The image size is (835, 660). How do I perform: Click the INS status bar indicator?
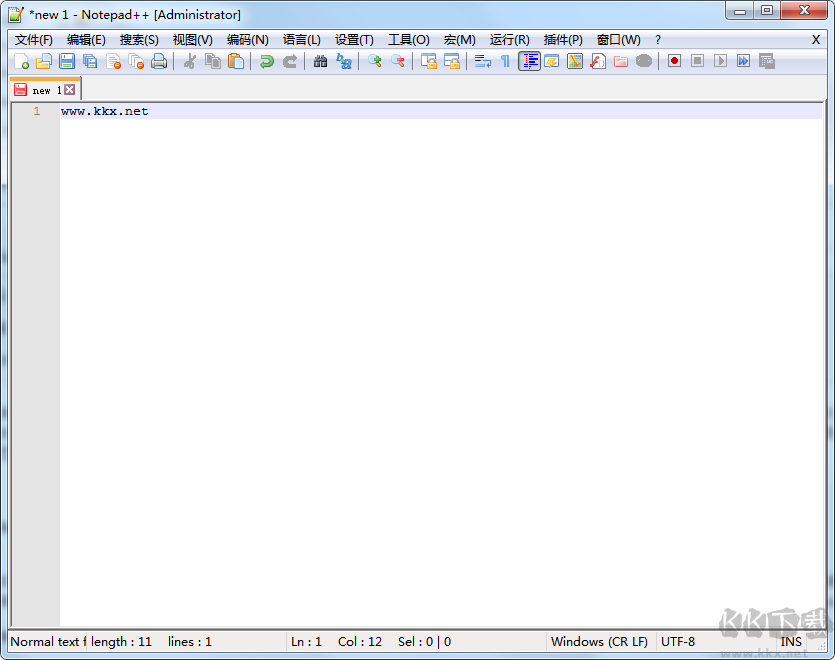tap(790, 641)
